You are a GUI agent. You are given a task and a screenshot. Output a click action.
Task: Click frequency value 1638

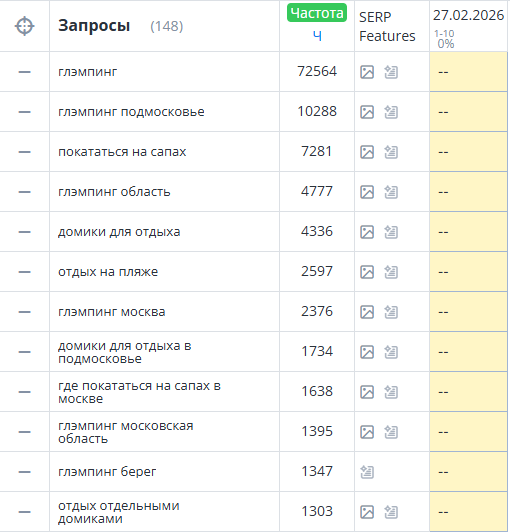(x=317, y=392)
